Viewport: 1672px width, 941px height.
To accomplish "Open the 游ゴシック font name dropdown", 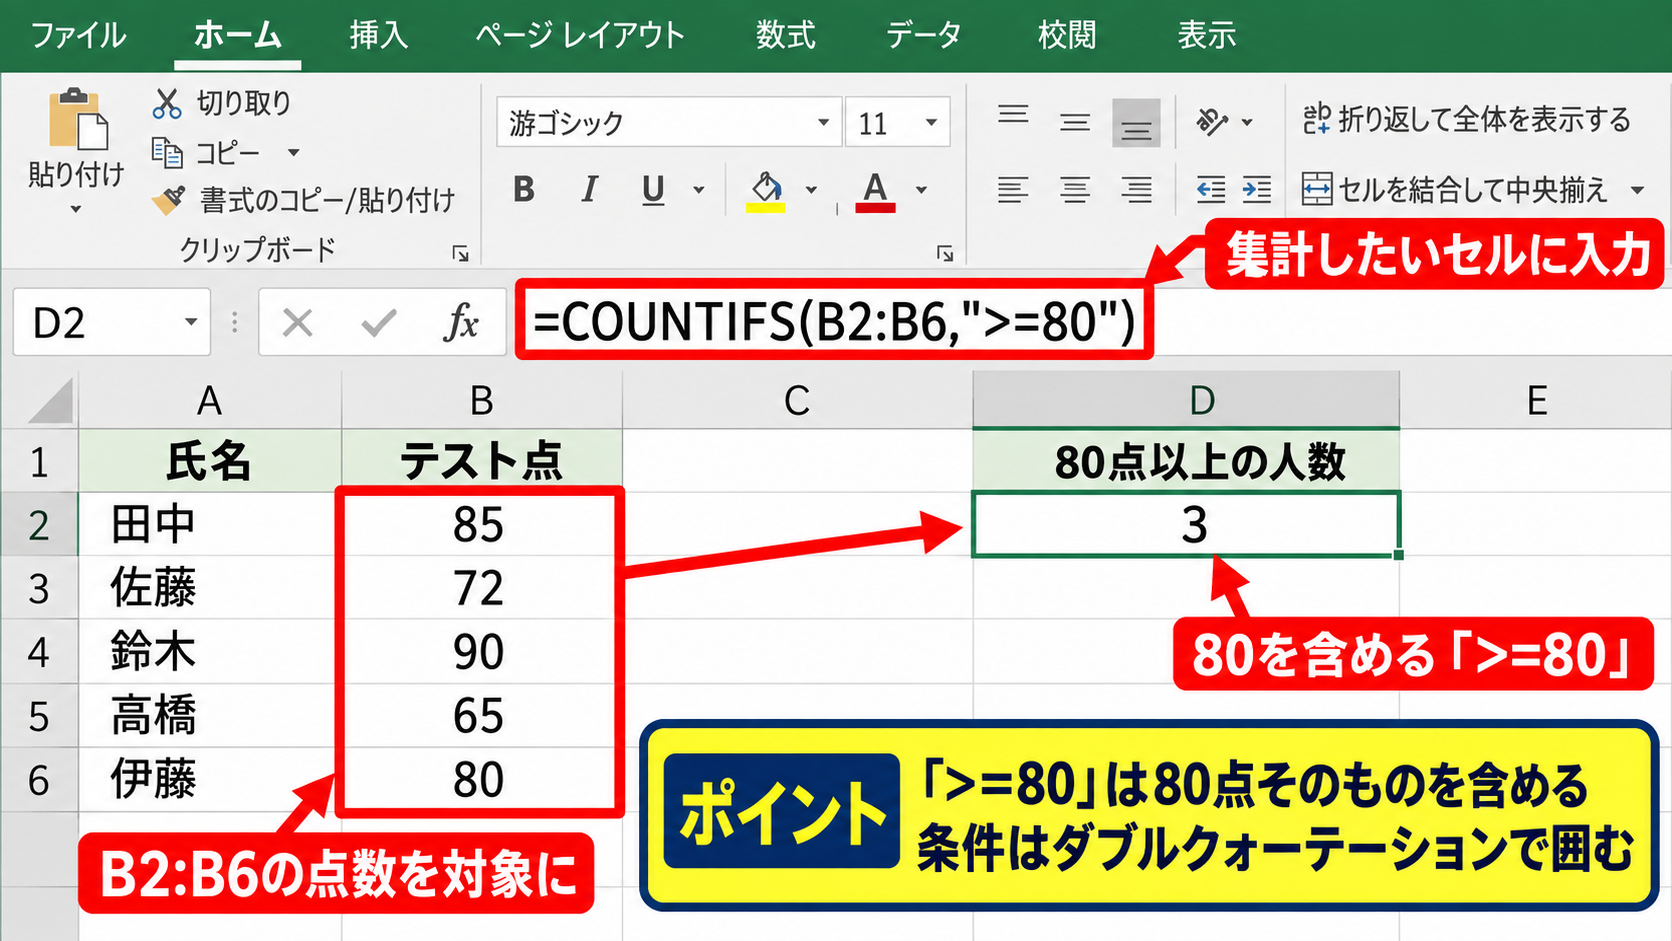I will pyautogui.click(x=823, y=122).
